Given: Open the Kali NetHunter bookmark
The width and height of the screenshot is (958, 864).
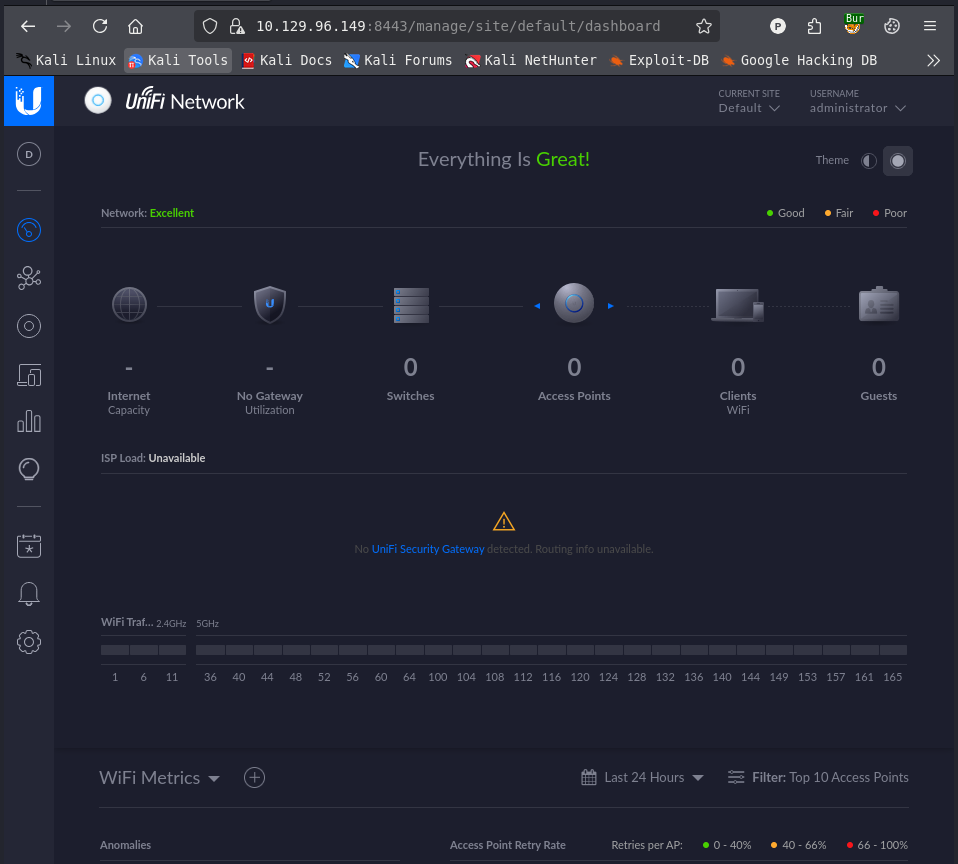Looking at the screenshot, I should [x=530, y=60].
